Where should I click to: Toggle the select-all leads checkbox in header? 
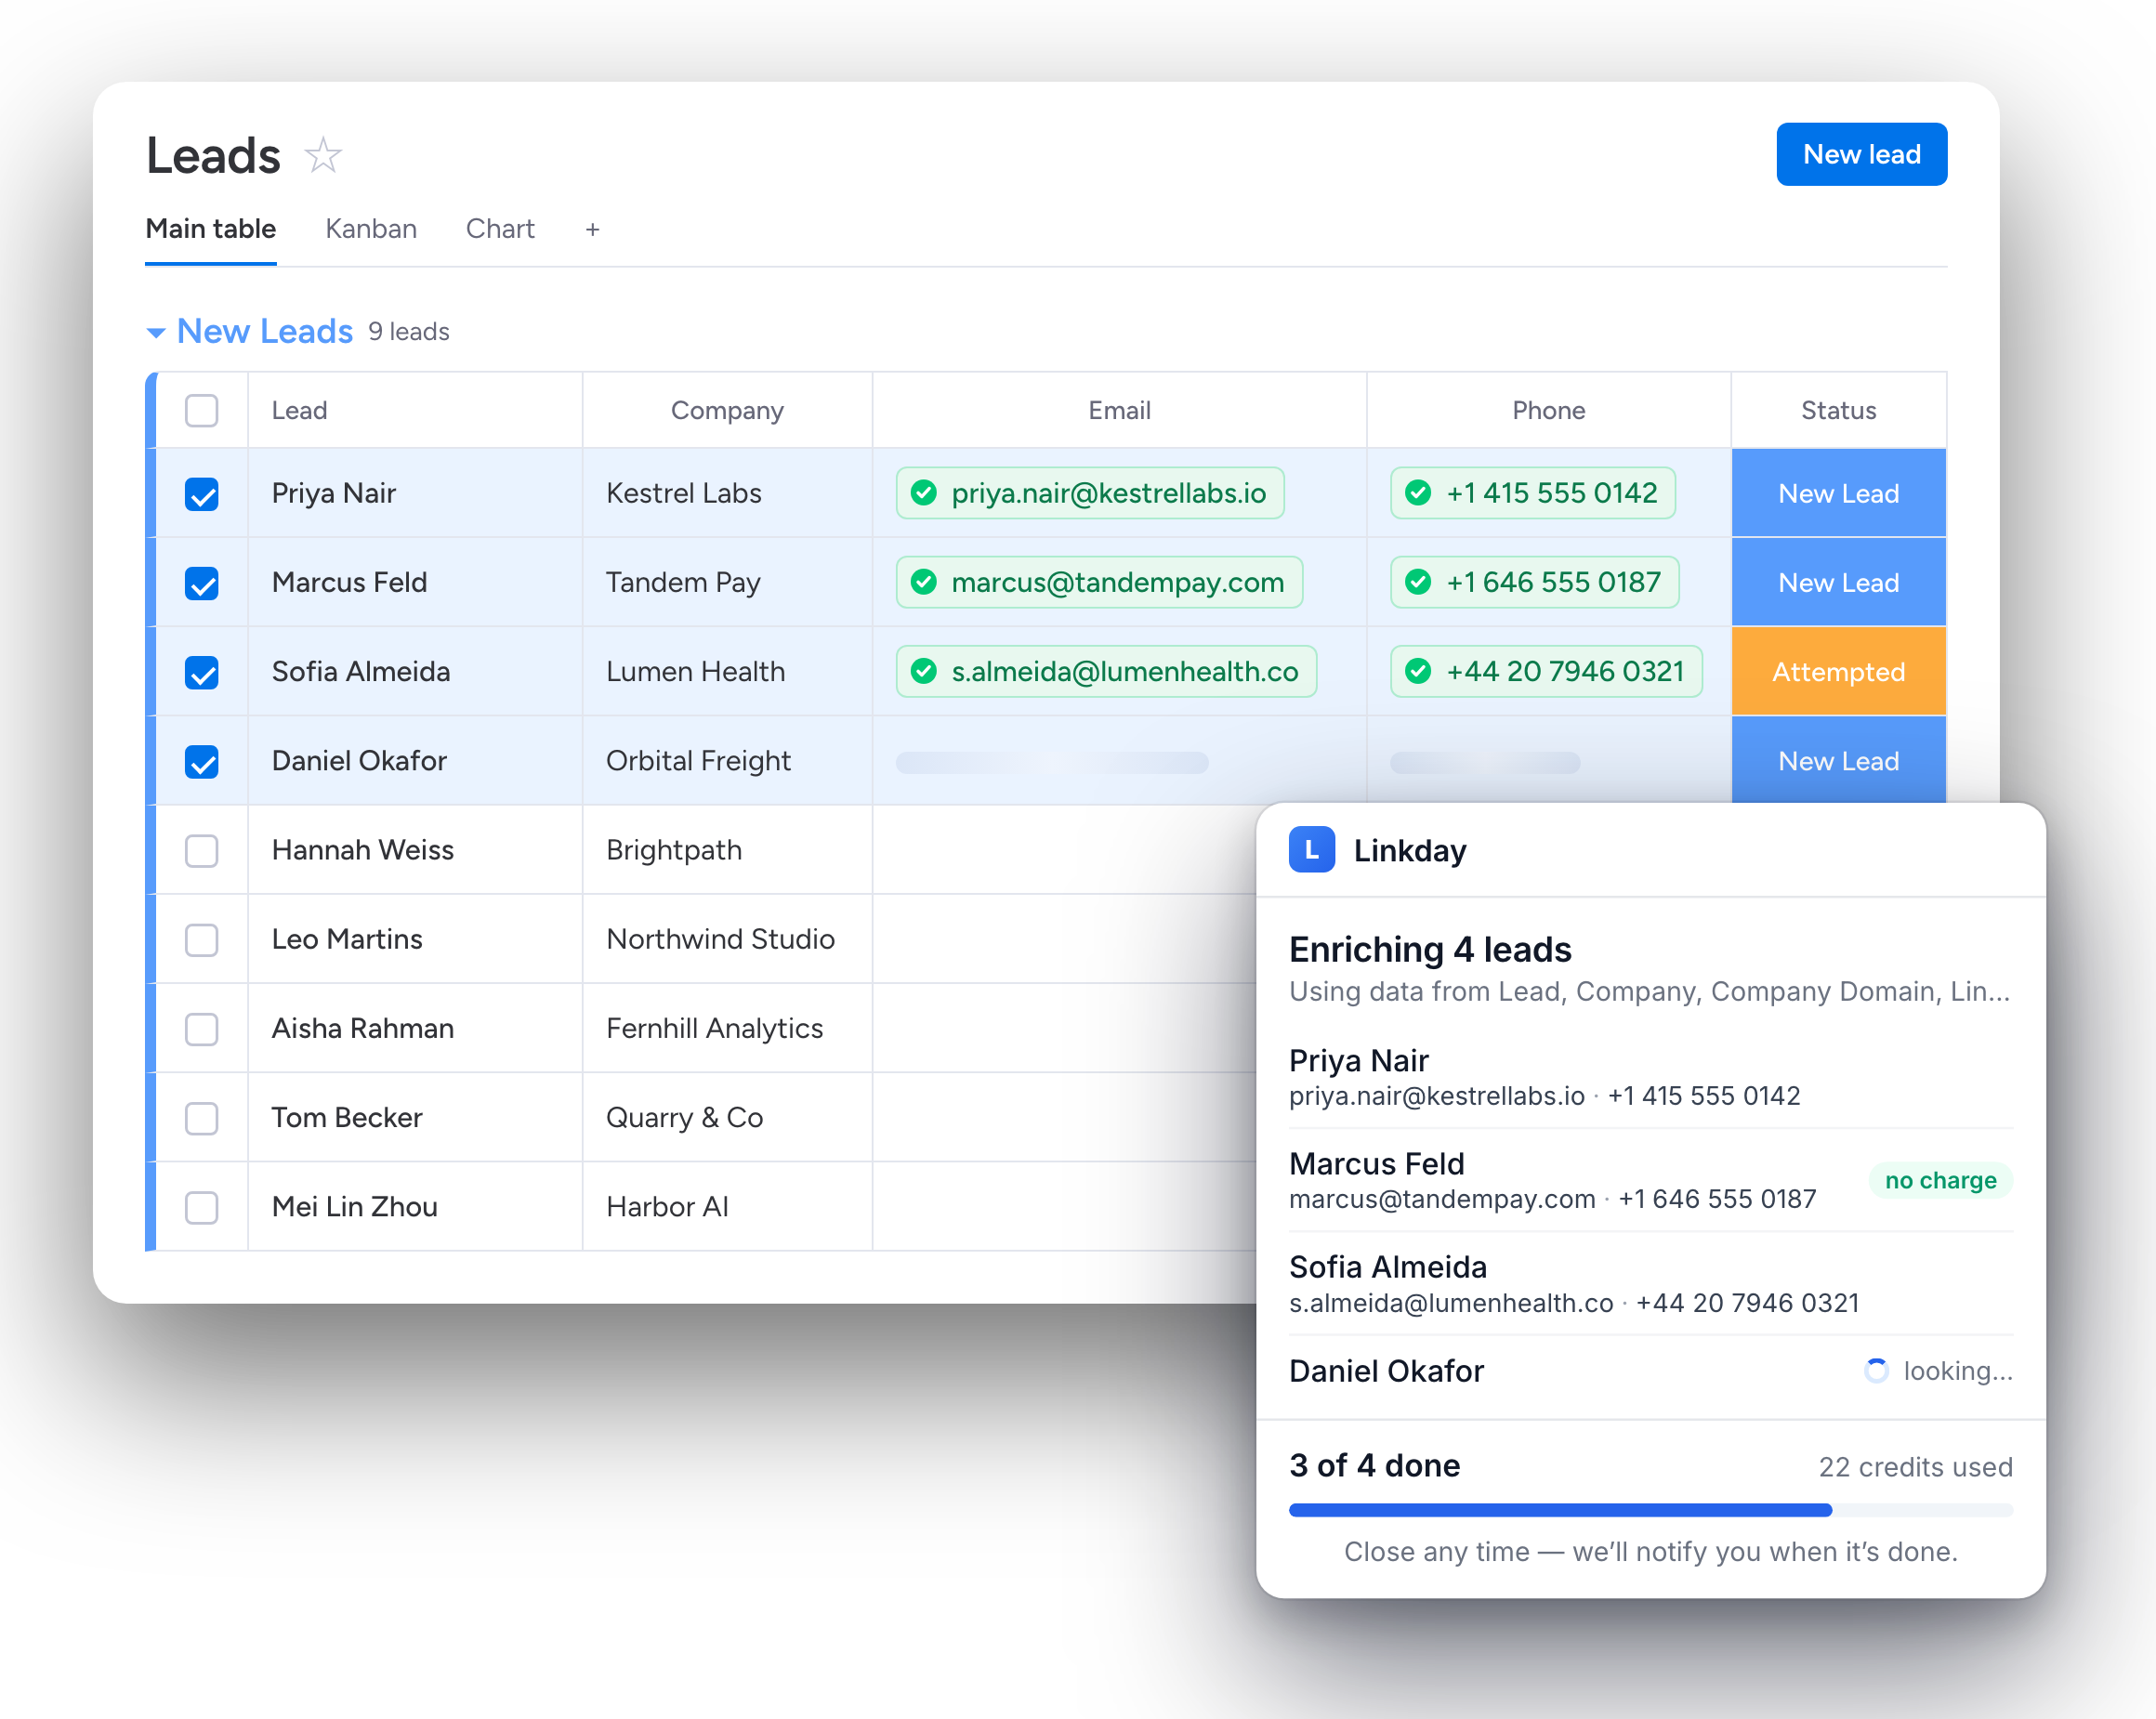[x=202, y=410]
